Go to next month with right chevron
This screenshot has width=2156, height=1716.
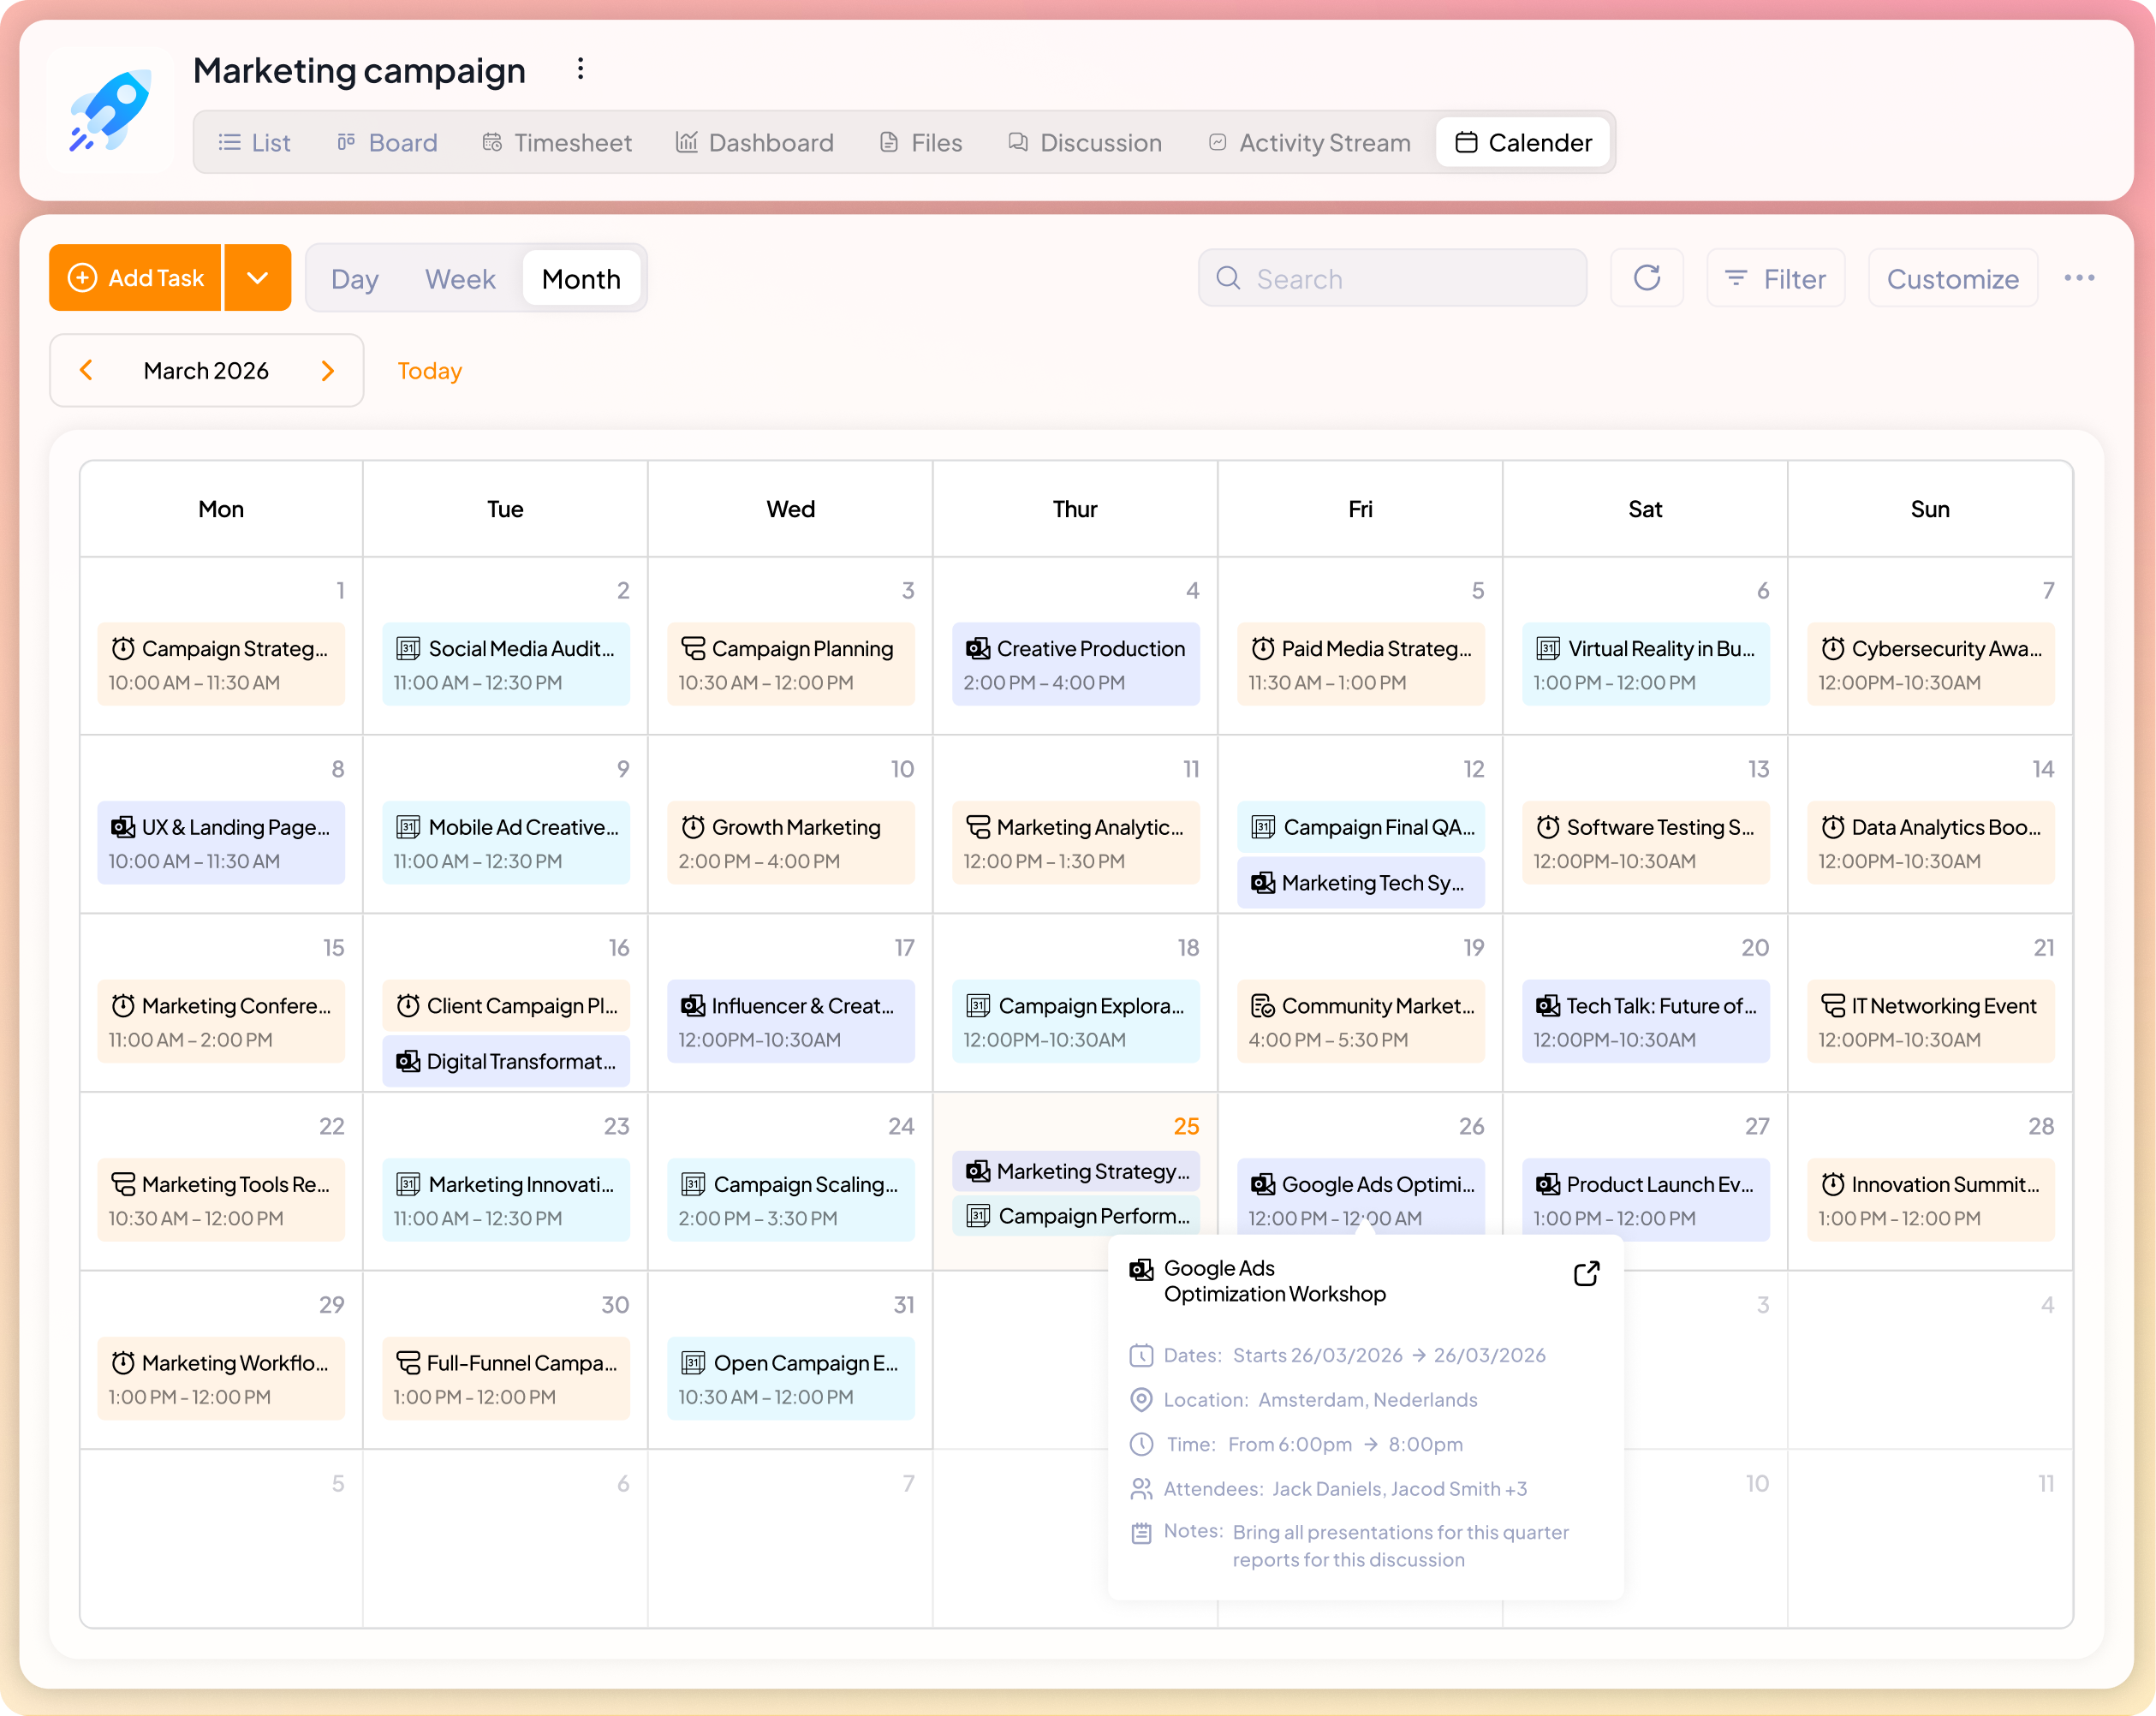tap(327, 370)
